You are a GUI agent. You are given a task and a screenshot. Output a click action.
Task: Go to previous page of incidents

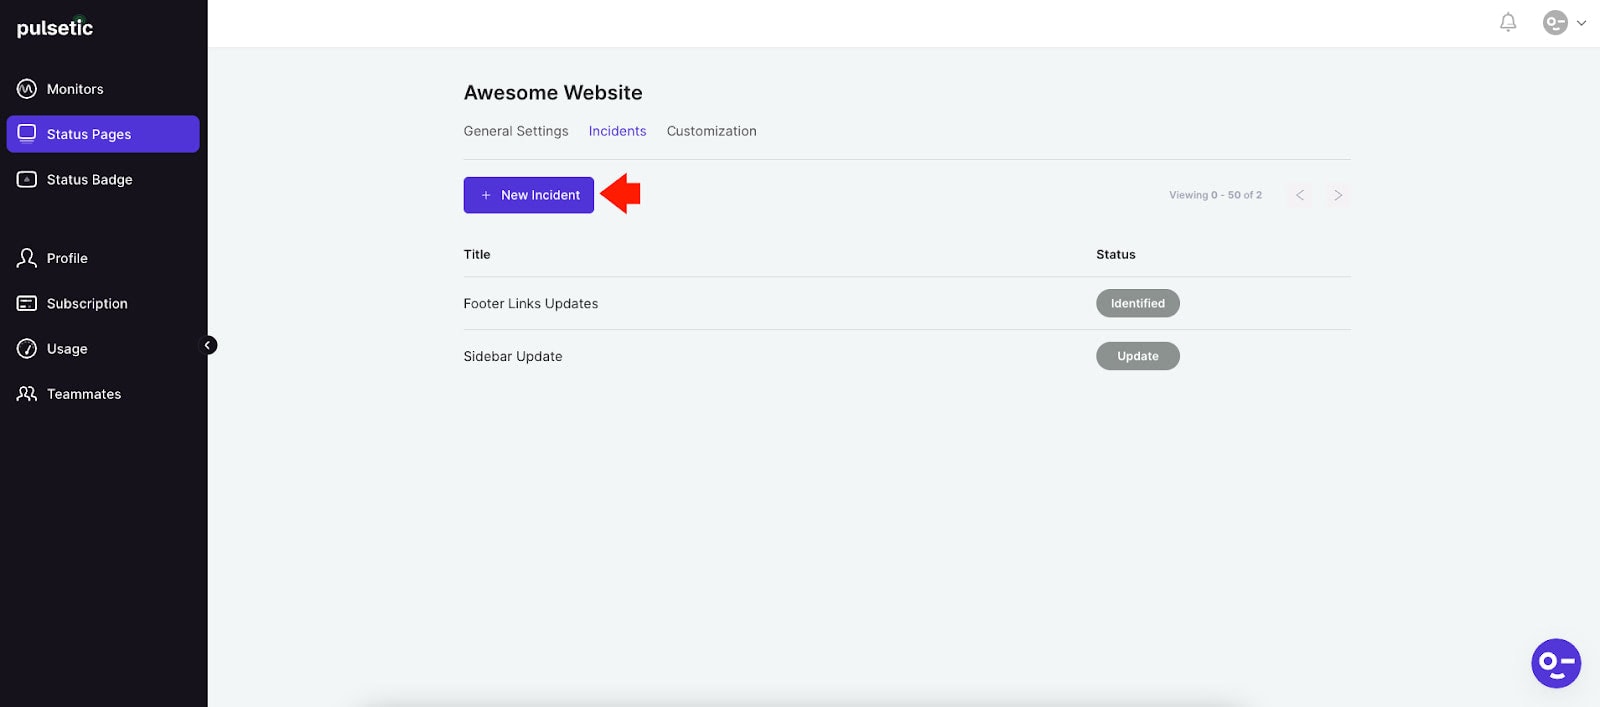pyautogui.click(x=1300, y=195)
